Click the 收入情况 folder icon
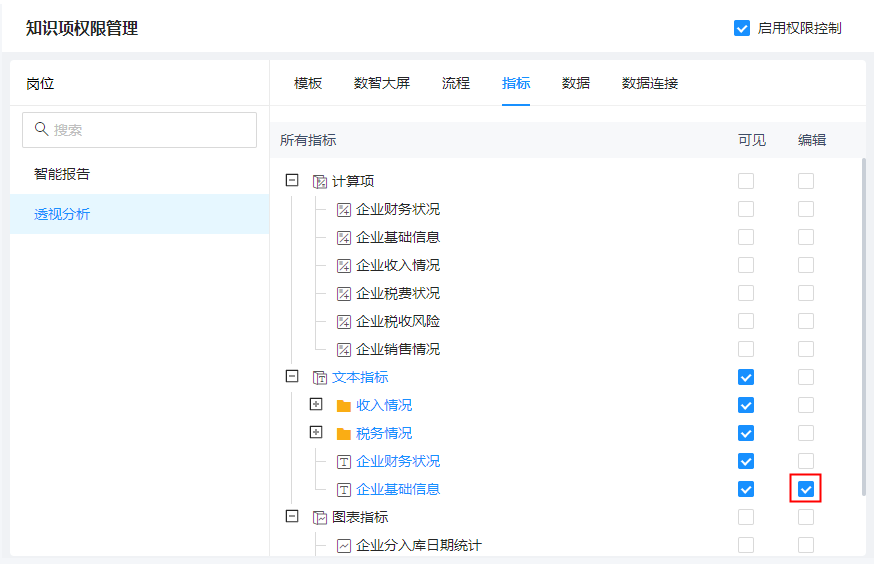Image resolution: width=874 pixels, height=564 pixels. [x=344, y=405]
